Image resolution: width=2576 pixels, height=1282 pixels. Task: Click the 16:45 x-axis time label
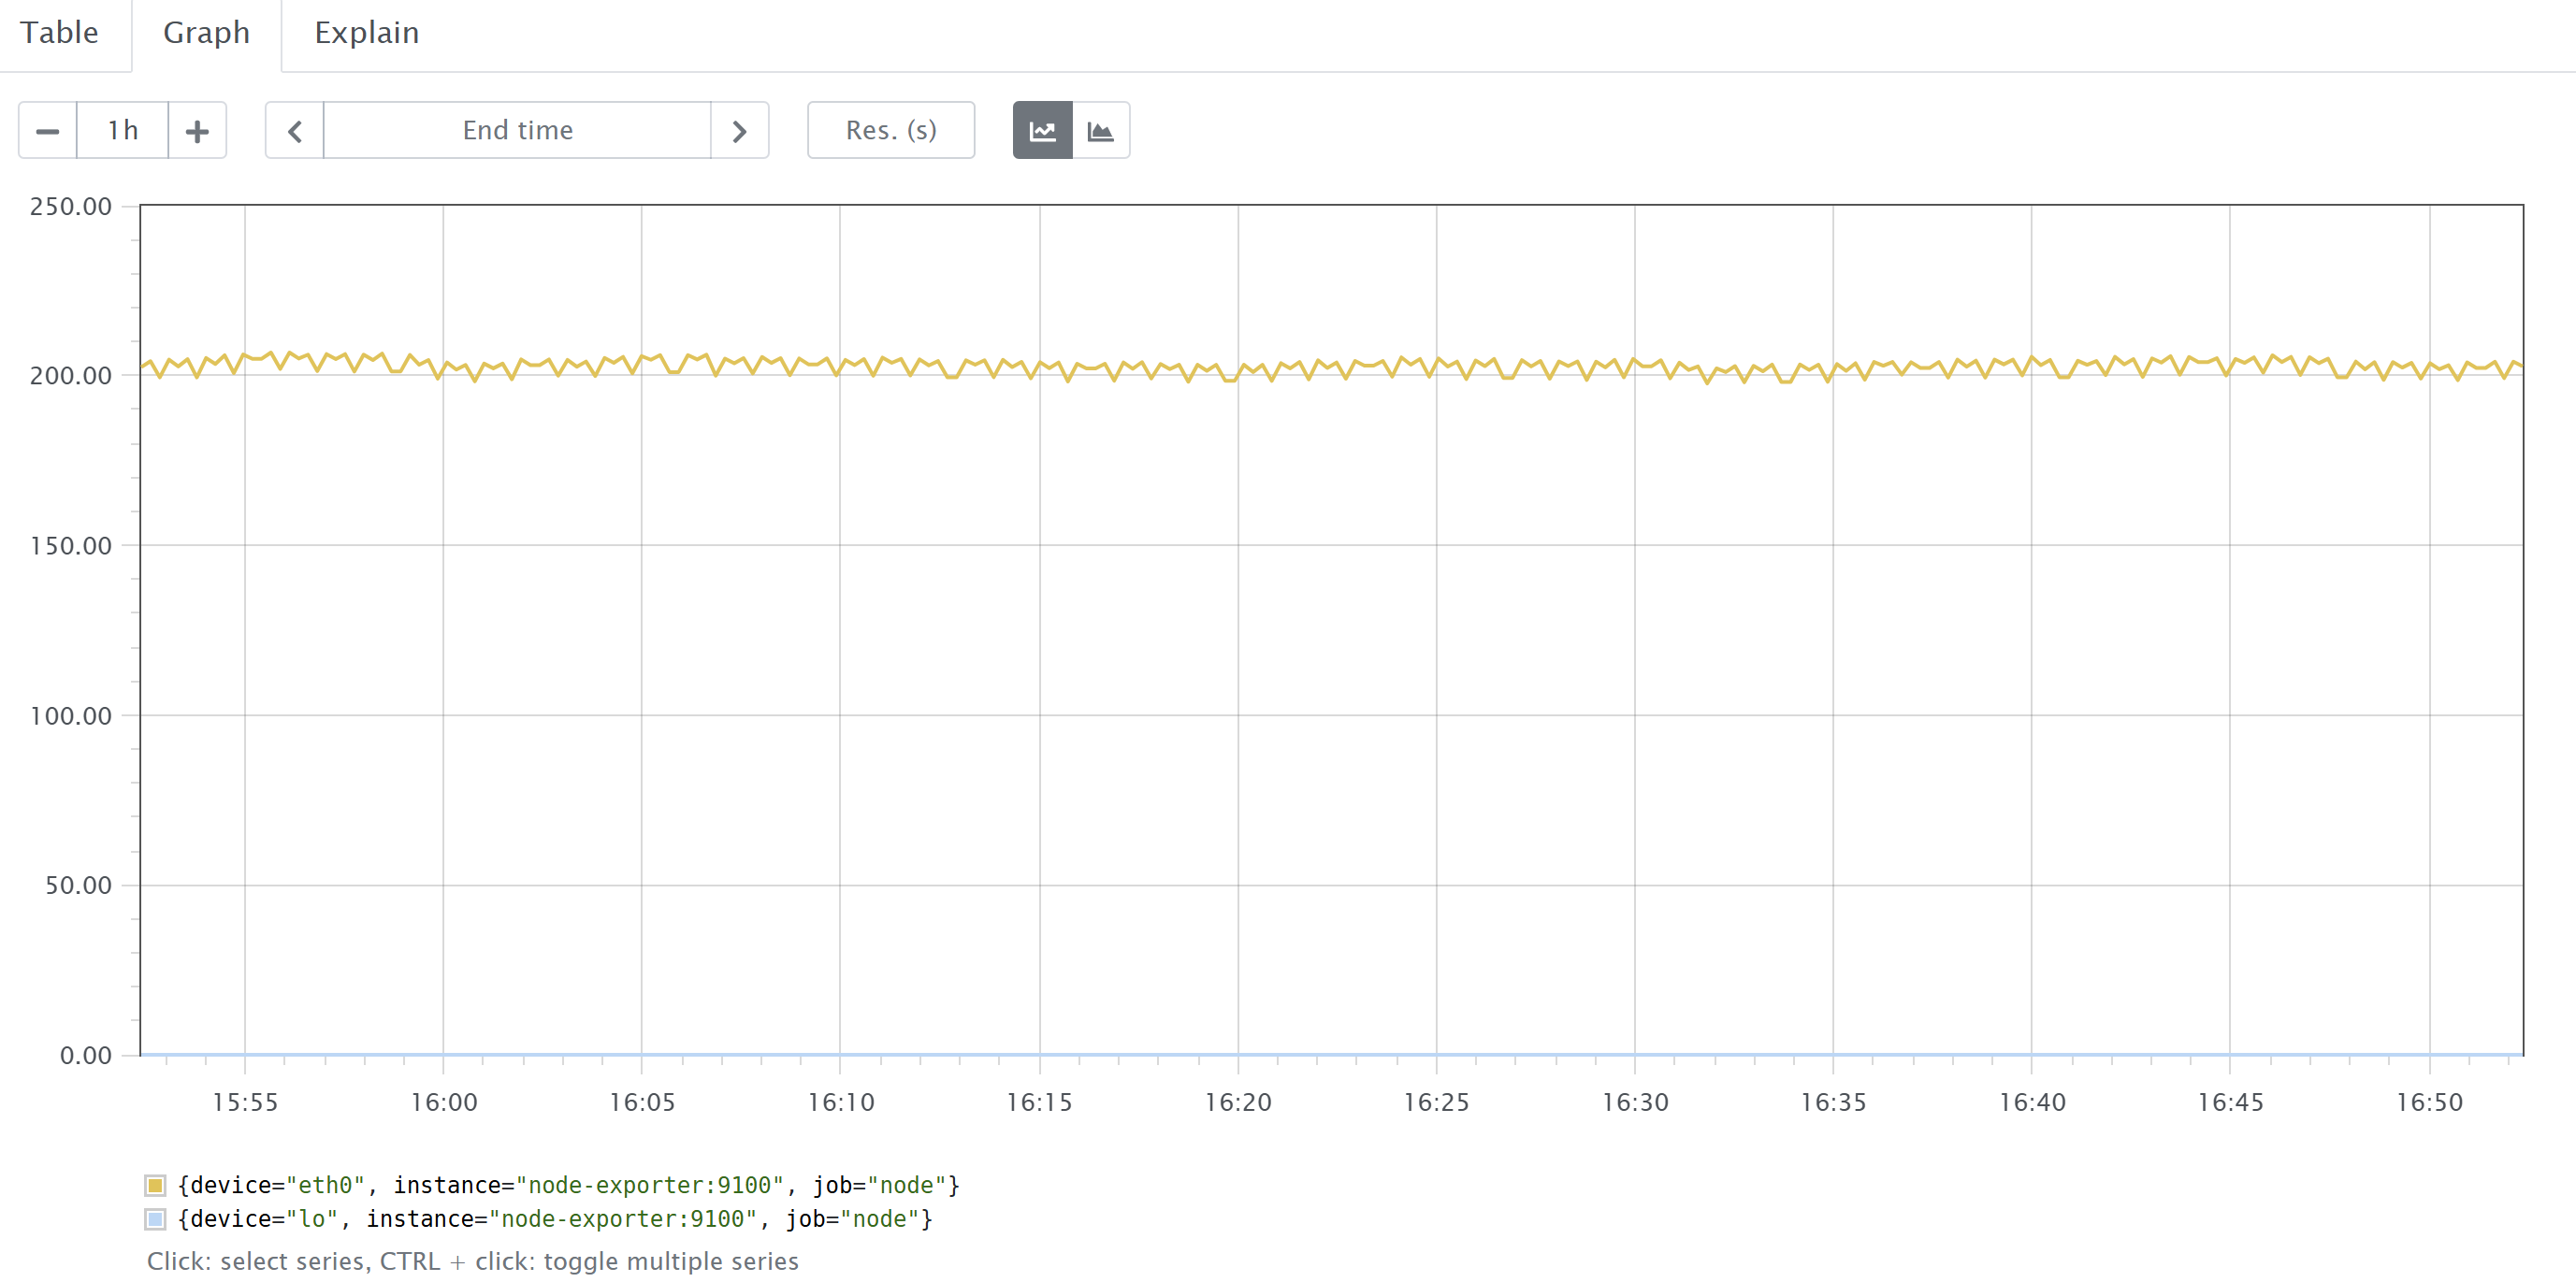pos(2230,1102)
